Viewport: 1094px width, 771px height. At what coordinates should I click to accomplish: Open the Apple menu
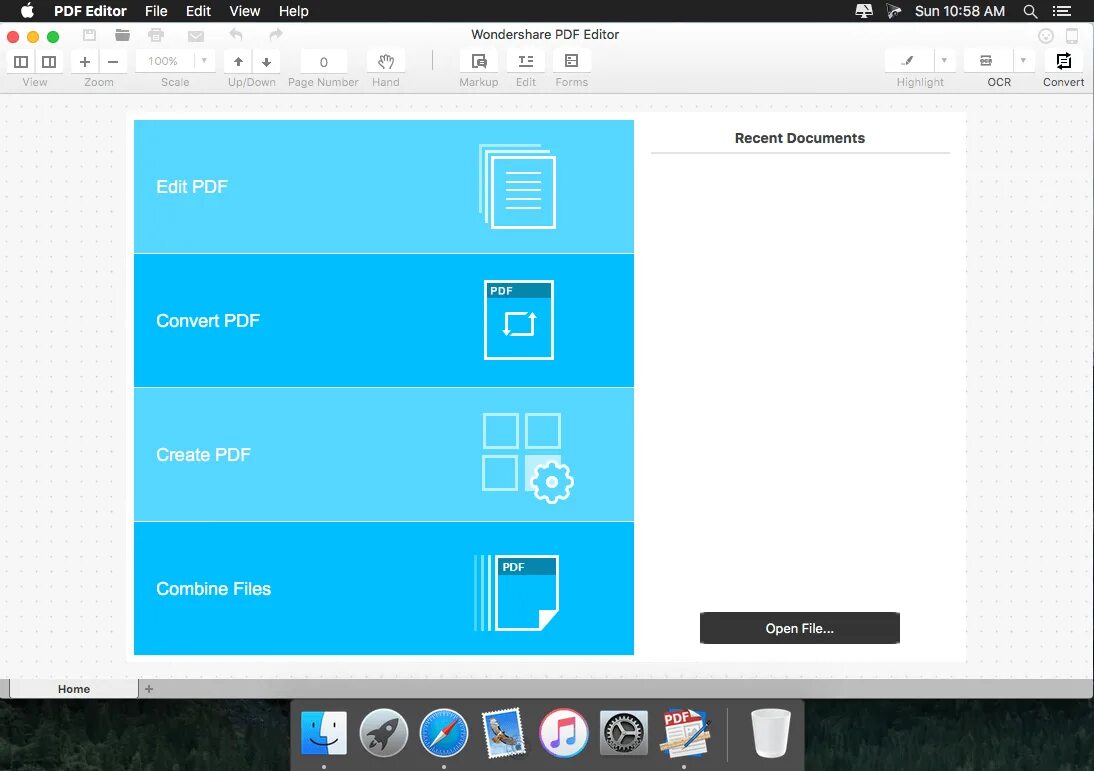(x=27, y=10)
